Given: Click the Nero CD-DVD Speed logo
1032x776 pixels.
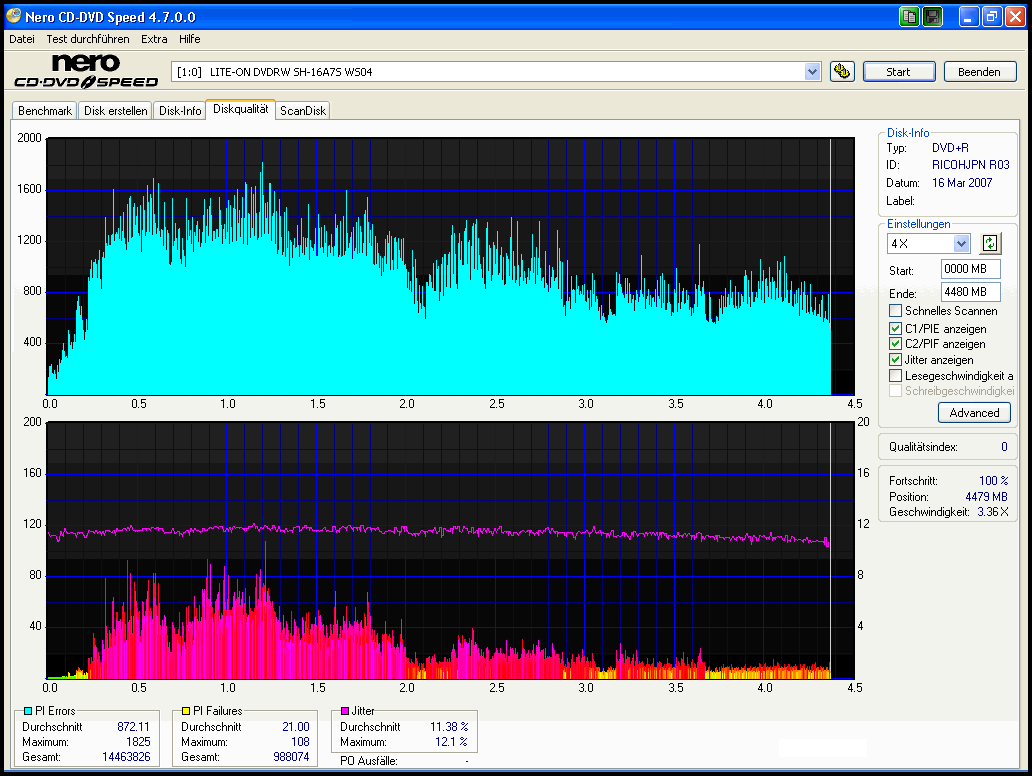Looking at the screenshot, I should tap(86, 72).
